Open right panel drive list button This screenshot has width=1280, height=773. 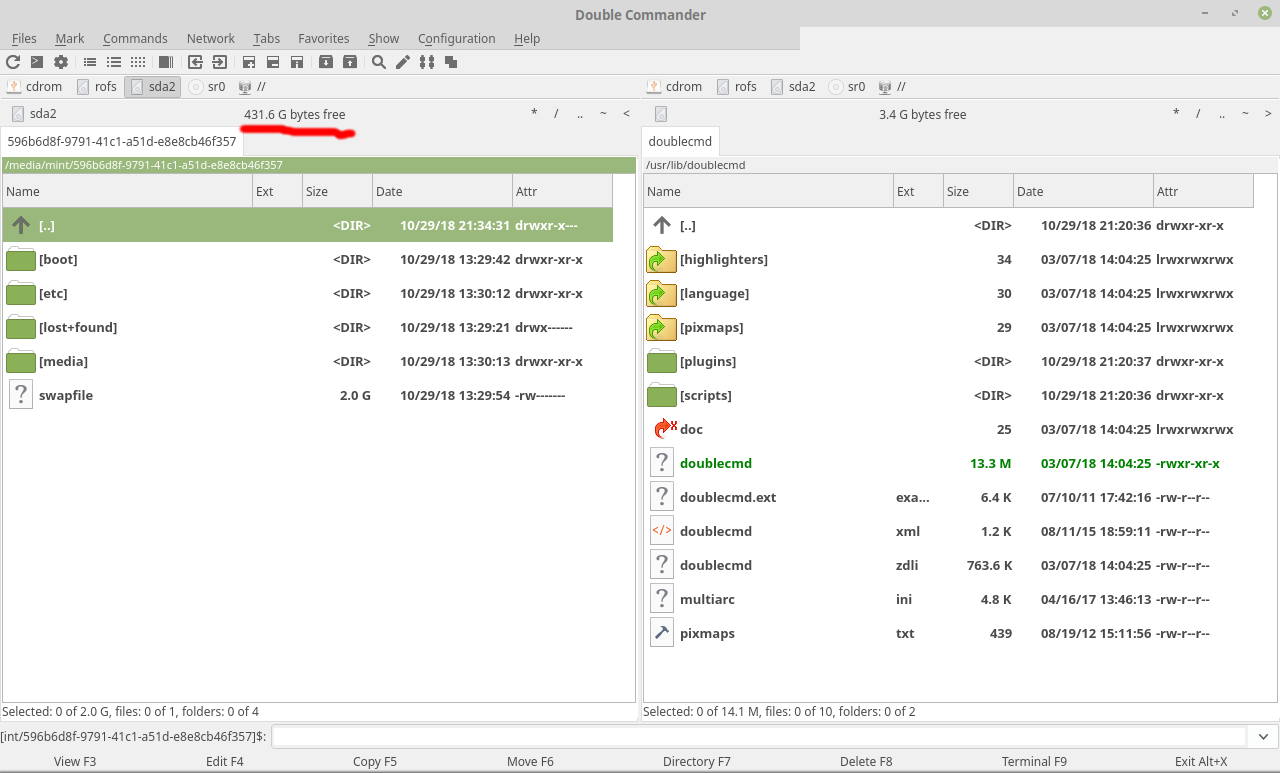(x=660, y=114)
